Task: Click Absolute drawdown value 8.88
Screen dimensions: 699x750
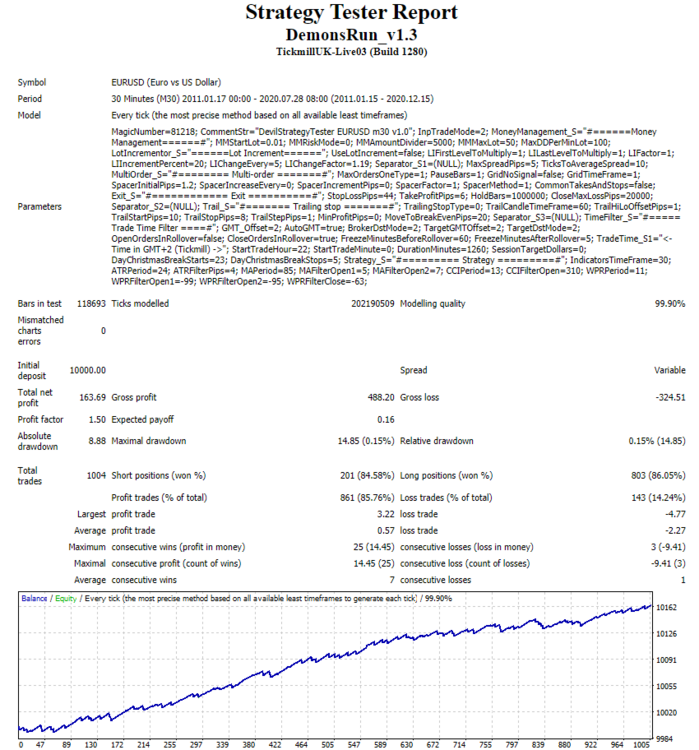Action: (x=97, y=441)
